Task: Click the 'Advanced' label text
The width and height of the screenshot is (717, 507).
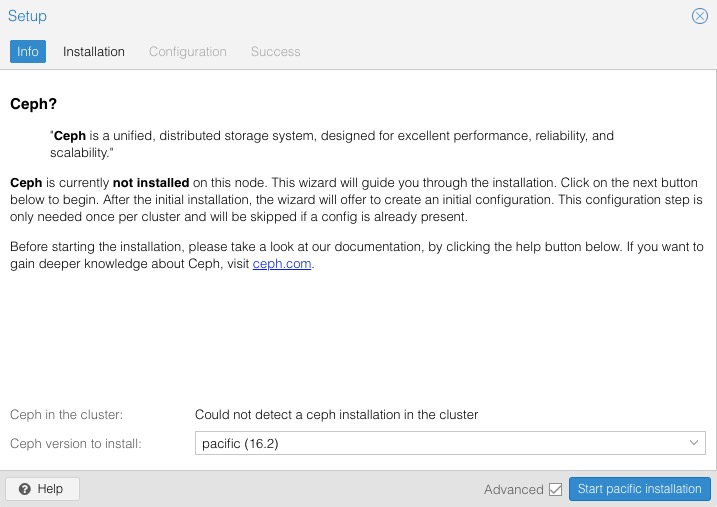Action: [x=514, y=489]
